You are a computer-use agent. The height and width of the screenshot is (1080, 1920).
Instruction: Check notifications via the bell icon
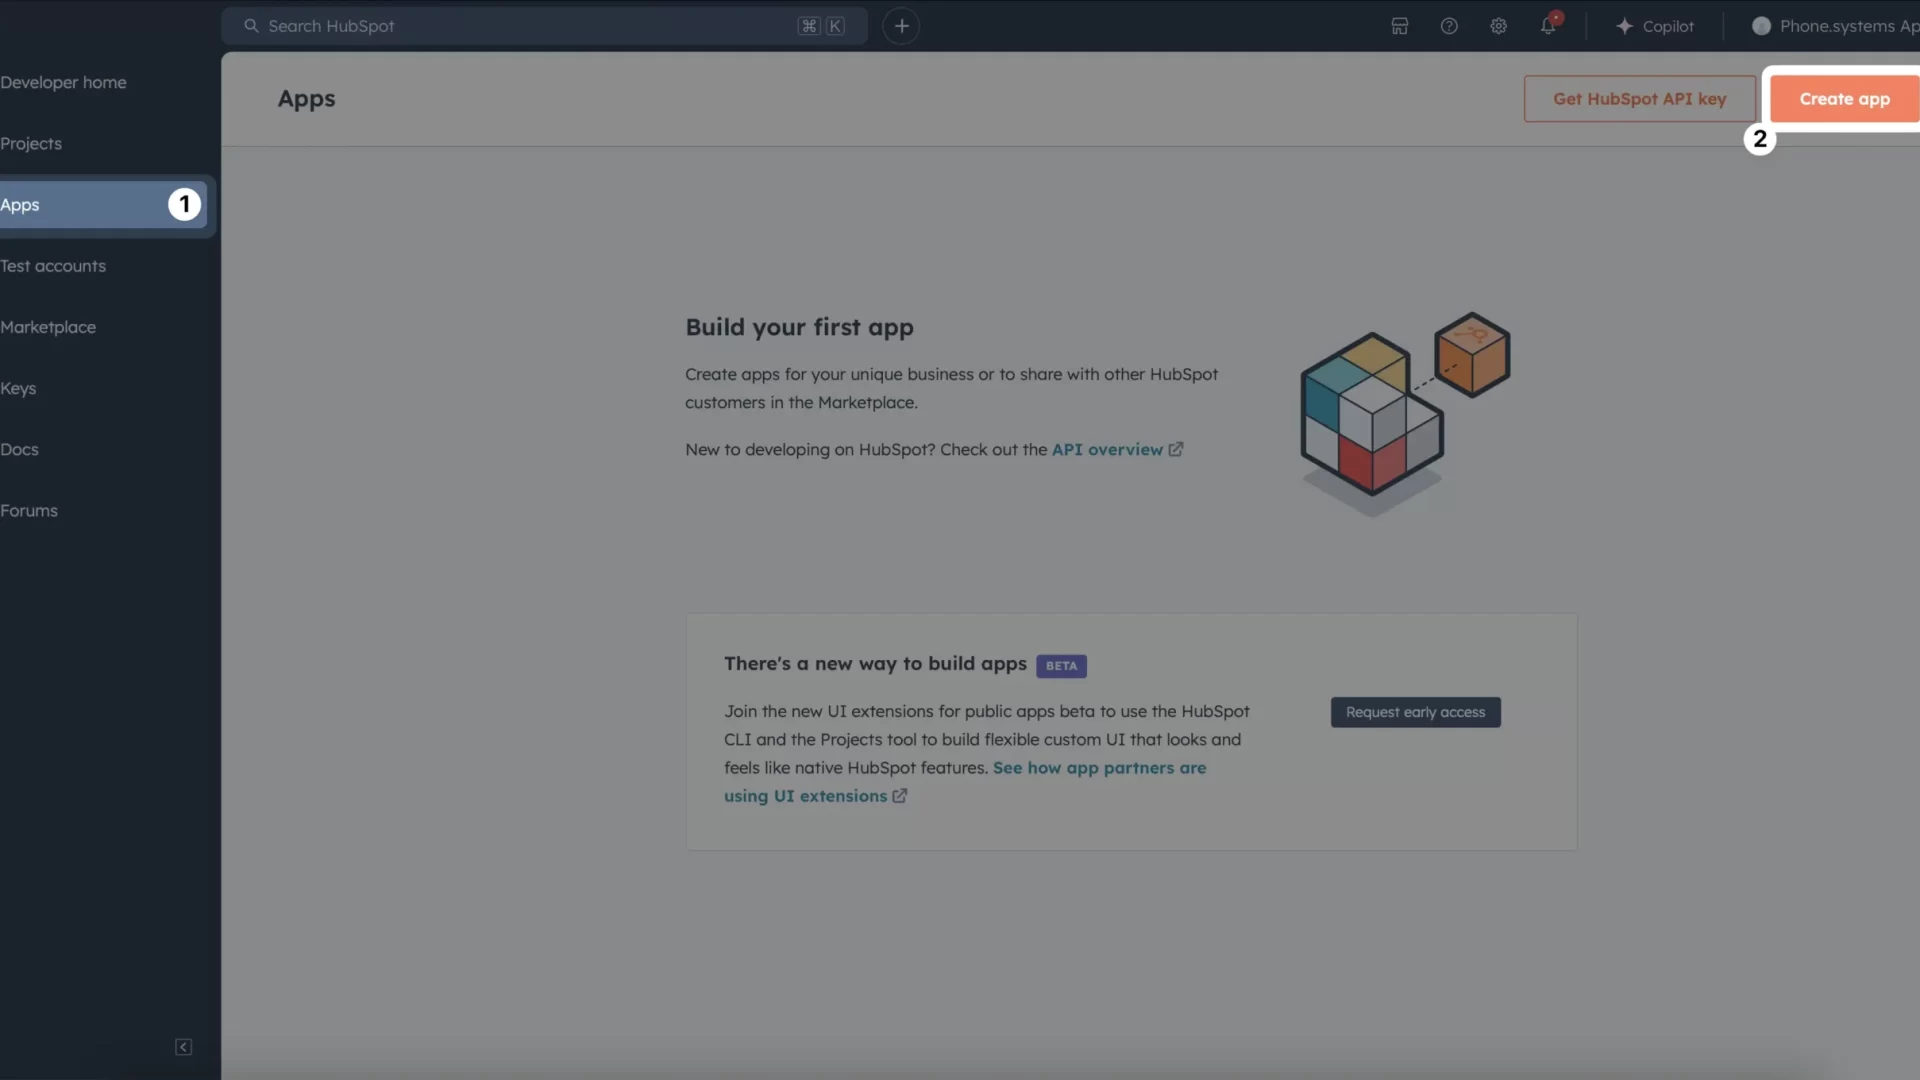[1549, 26]
